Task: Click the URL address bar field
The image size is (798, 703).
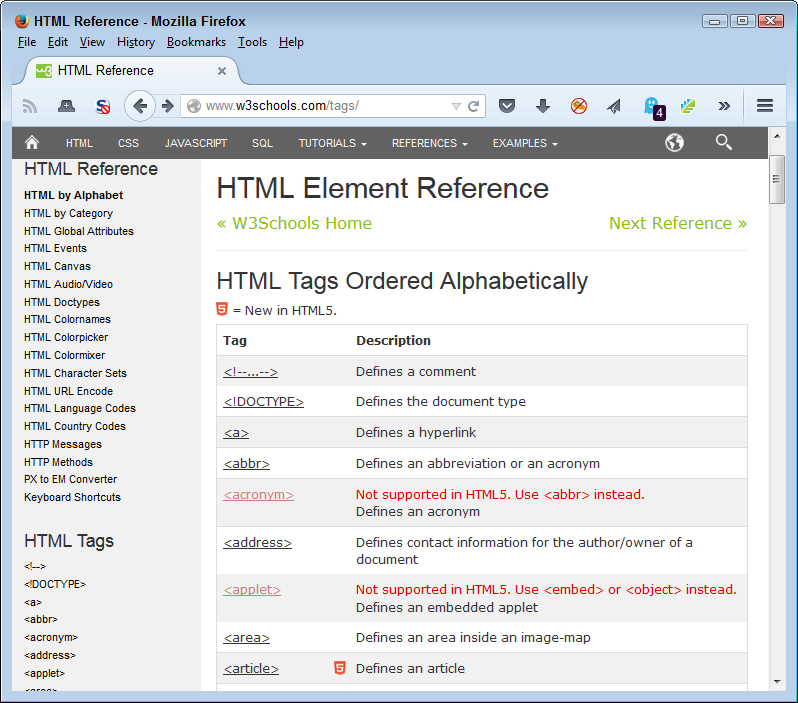Action: coord(320,106)
